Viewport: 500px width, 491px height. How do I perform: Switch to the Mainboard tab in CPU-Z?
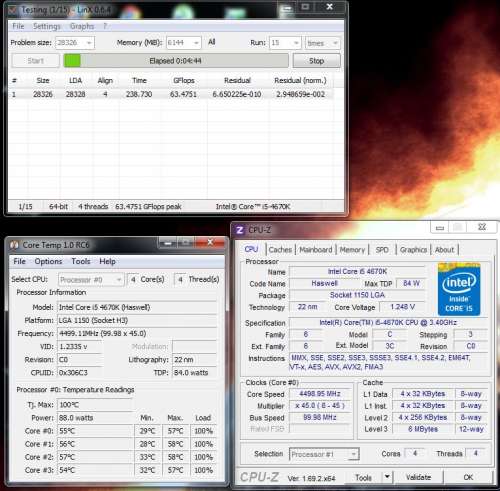(316, 250)
